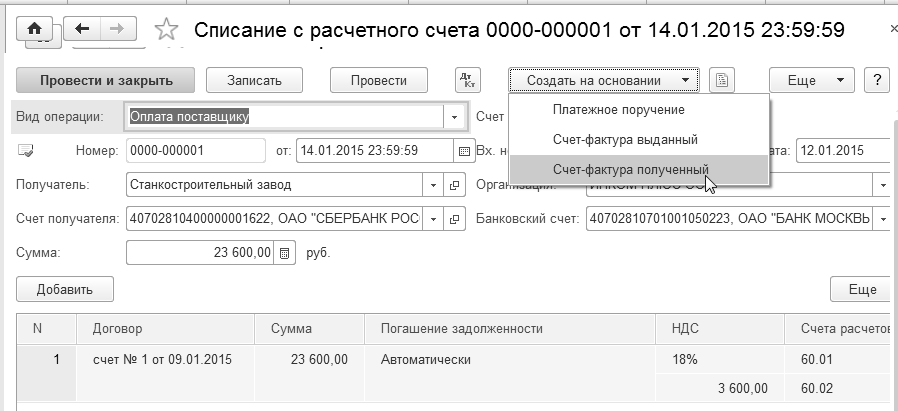
Task: Expand the Вид операции dropdown
Action: point(454,116)
